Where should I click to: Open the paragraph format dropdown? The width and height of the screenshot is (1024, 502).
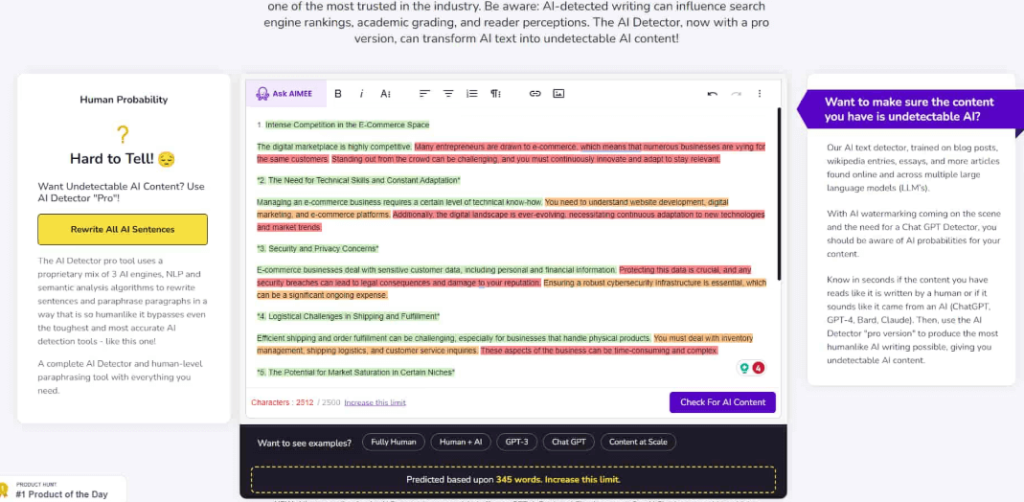point(496,94)
